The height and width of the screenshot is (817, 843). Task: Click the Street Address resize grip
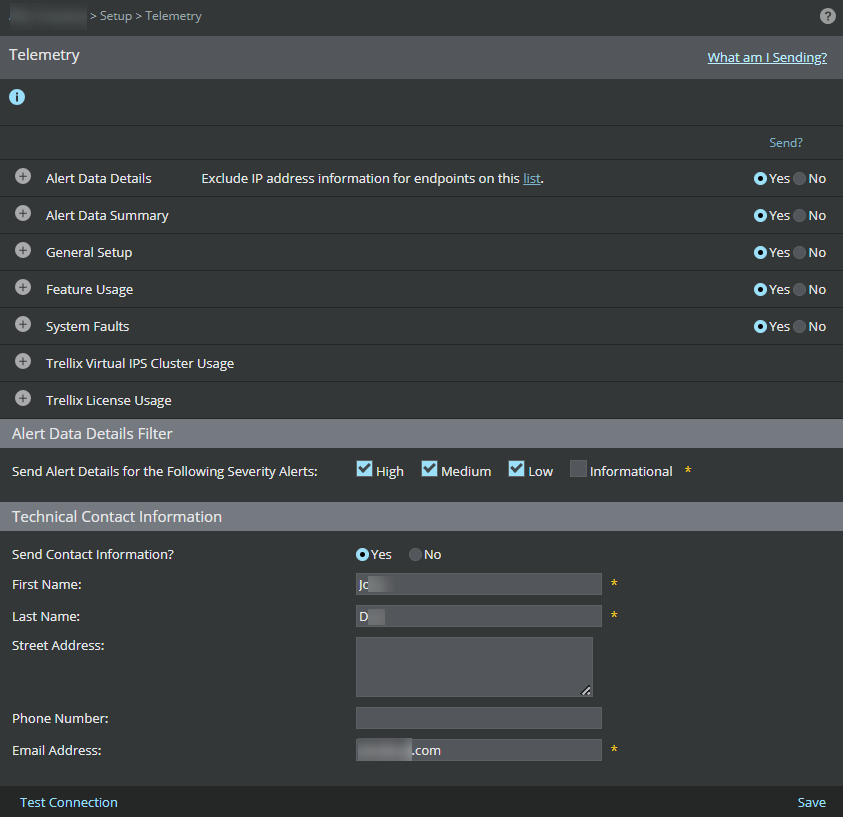tap(586, 691)
